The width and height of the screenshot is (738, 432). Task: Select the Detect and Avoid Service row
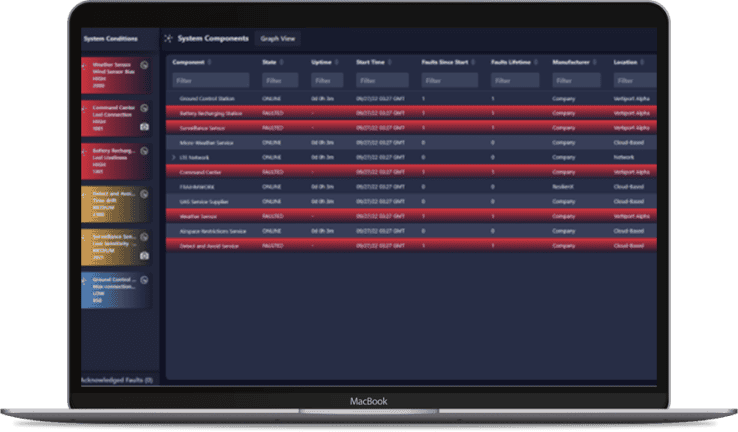pos(411,246)
